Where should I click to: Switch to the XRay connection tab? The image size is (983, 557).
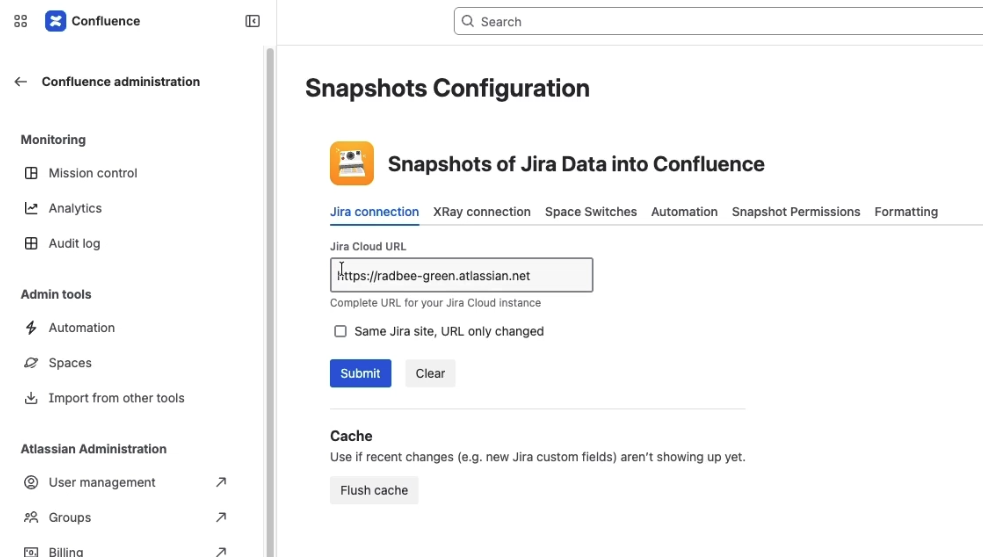pos(481,212)
